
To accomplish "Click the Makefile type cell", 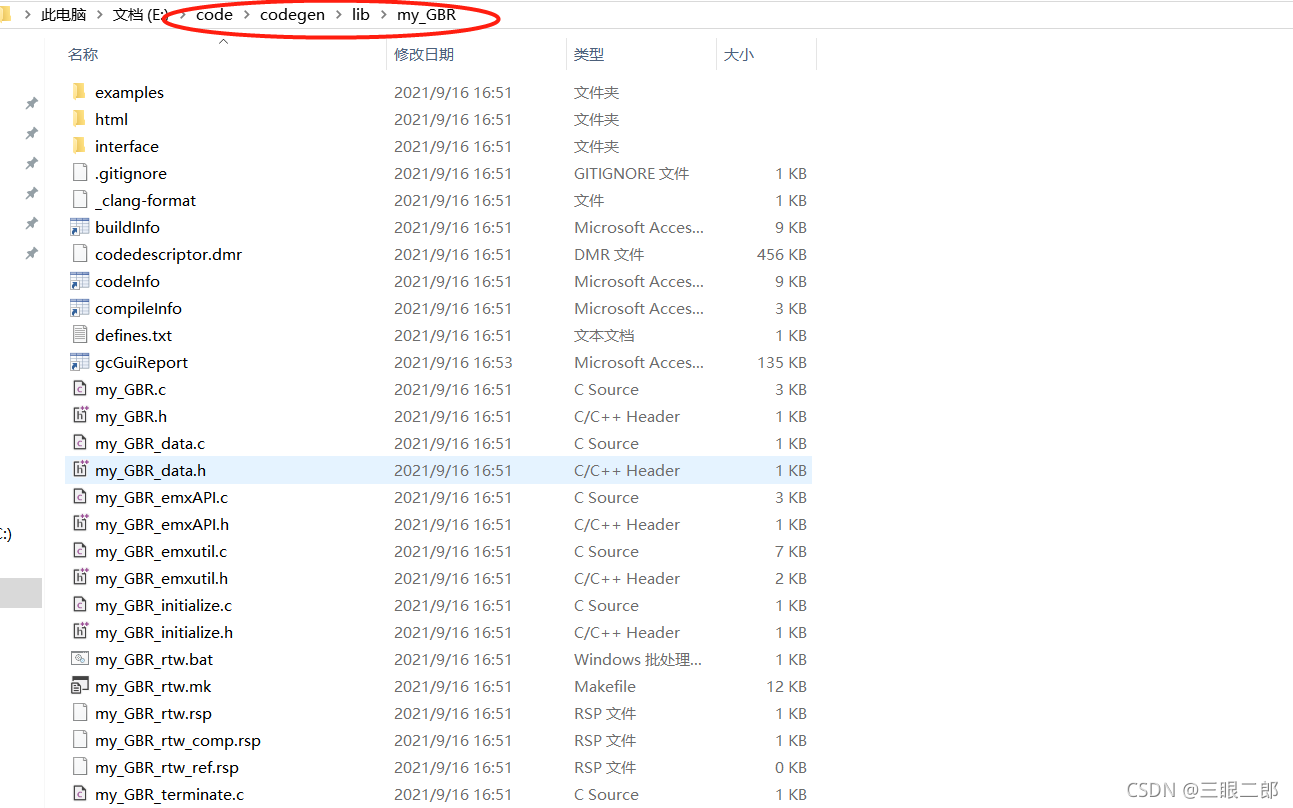I will click(605, 686).
